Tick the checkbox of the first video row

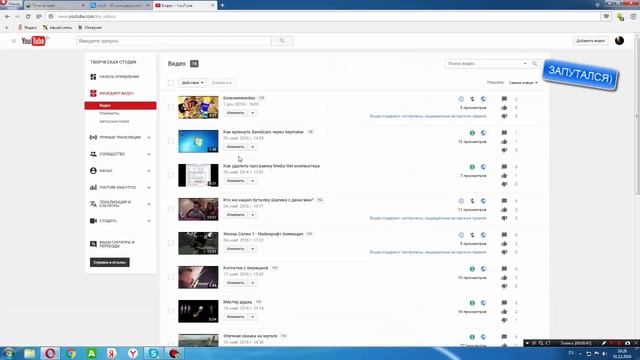[171, 107]
